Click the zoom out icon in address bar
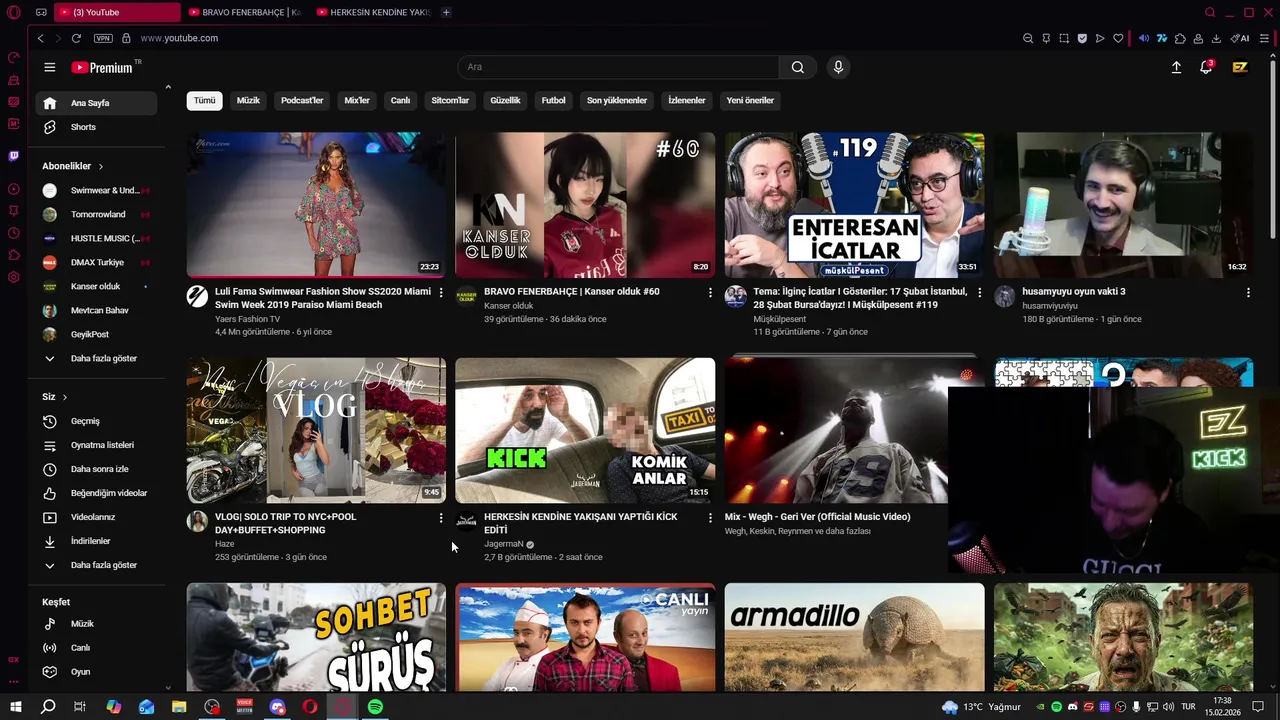This screenshot has width=1280, height=720. 1028,38
